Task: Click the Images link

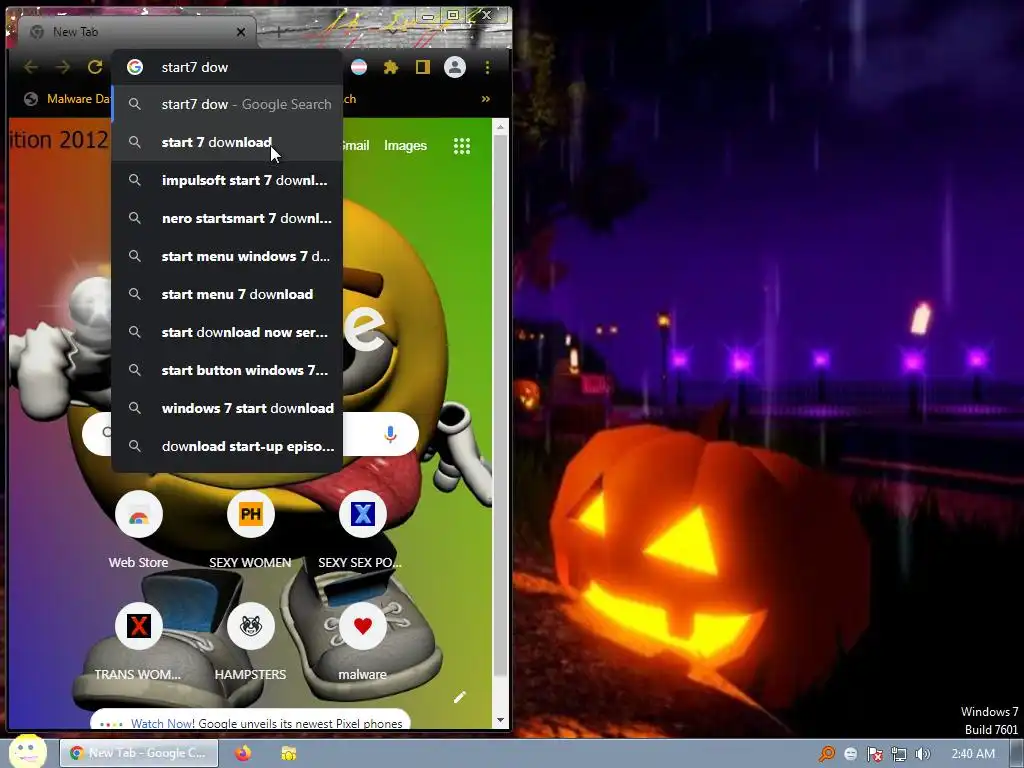Action: (405, 146)
